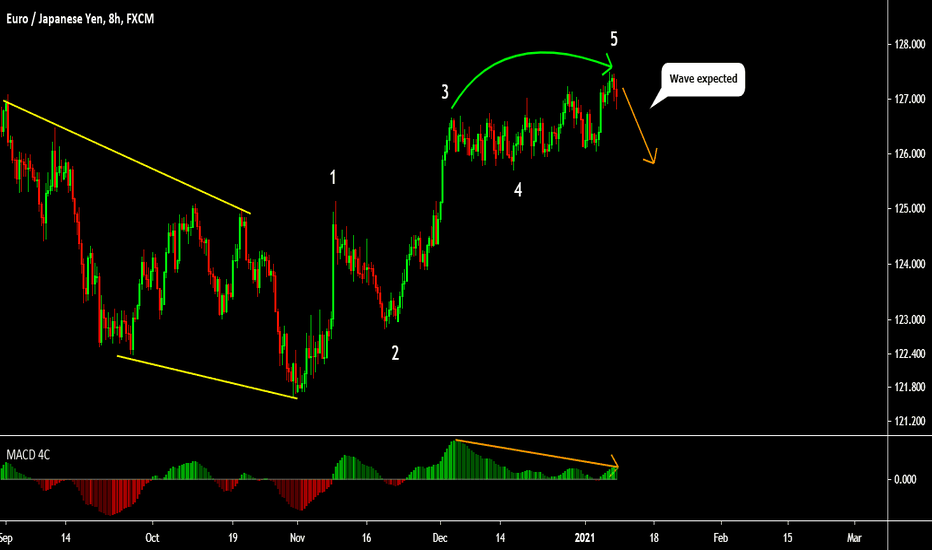Click the Mar date label
932x550 pixels.
pos(854,538)
